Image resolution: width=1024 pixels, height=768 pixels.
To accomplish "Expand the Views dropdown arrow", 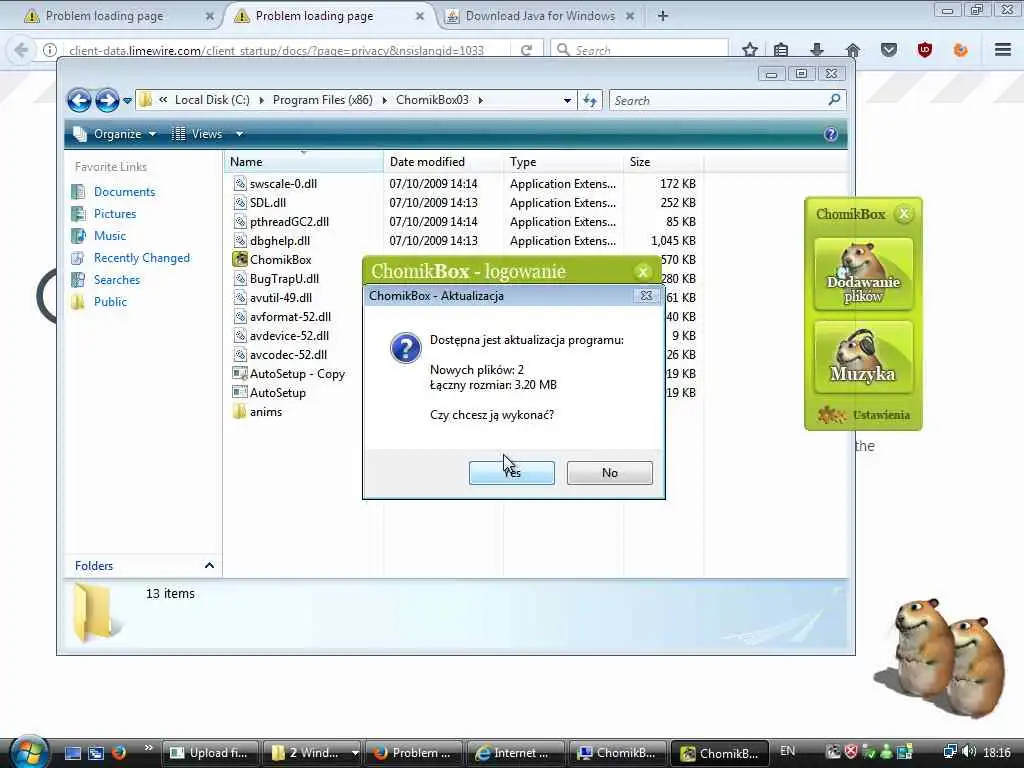I will [x=239, y=134].
